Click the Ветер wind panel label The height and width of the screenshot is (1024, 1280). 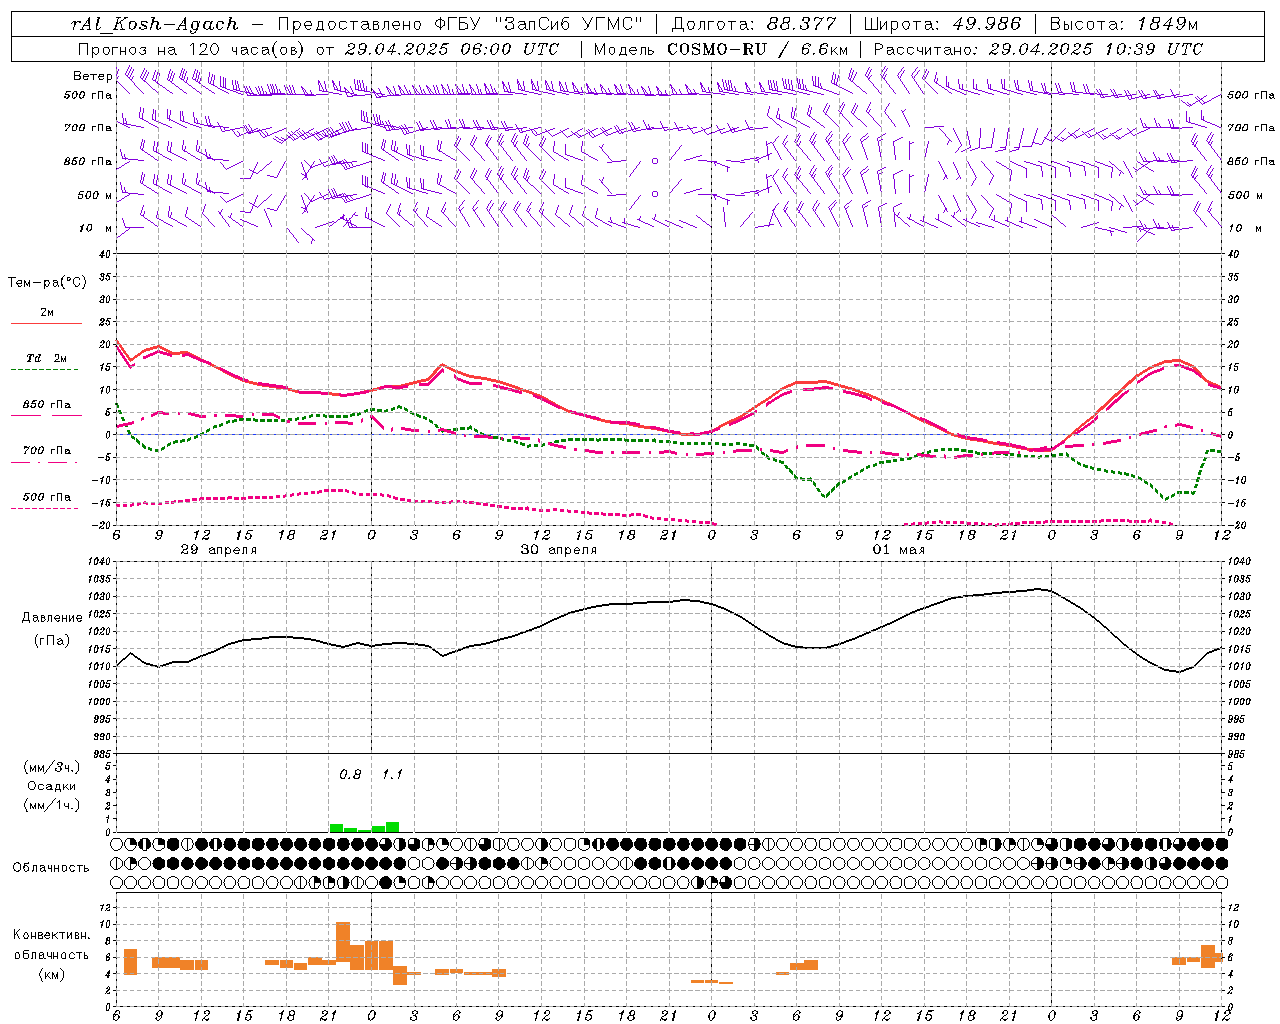click(x=92, y=76)
